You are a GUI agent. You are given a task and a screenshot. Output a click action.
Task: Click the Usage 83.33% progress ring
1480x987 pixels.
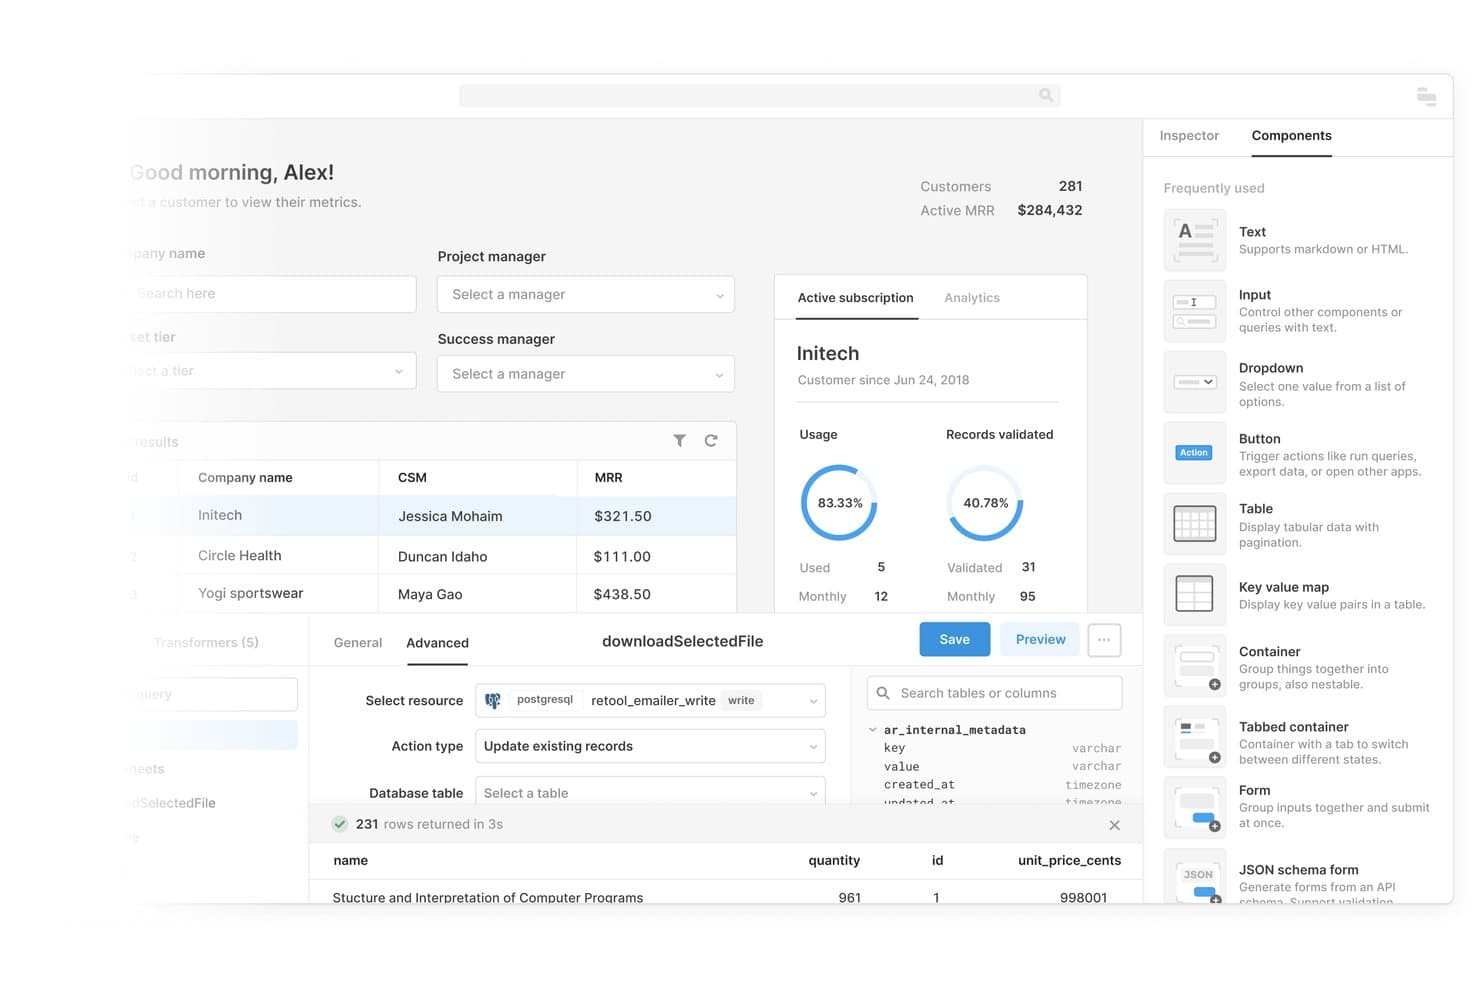(x=839, y=503)
